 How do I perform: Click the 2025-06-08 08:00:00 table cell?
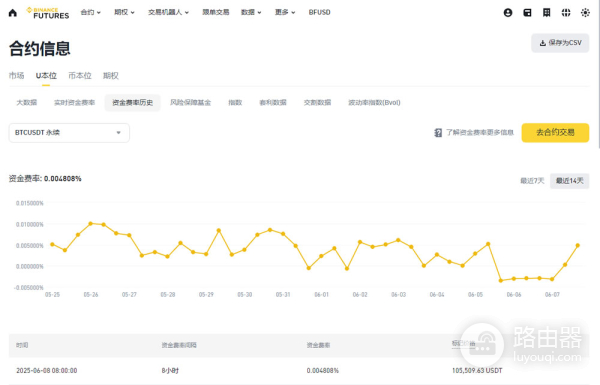tap(47, 370)
